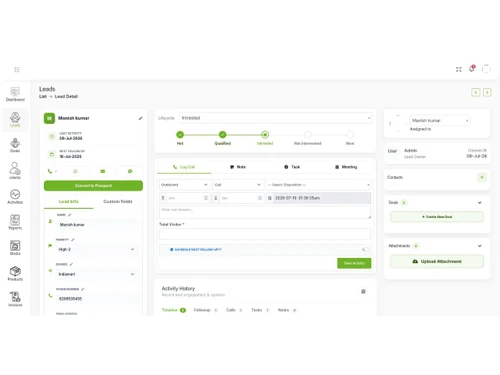The image size is (500, 375).
Task: Open the Lead Info tab
Action: point(69,202)
